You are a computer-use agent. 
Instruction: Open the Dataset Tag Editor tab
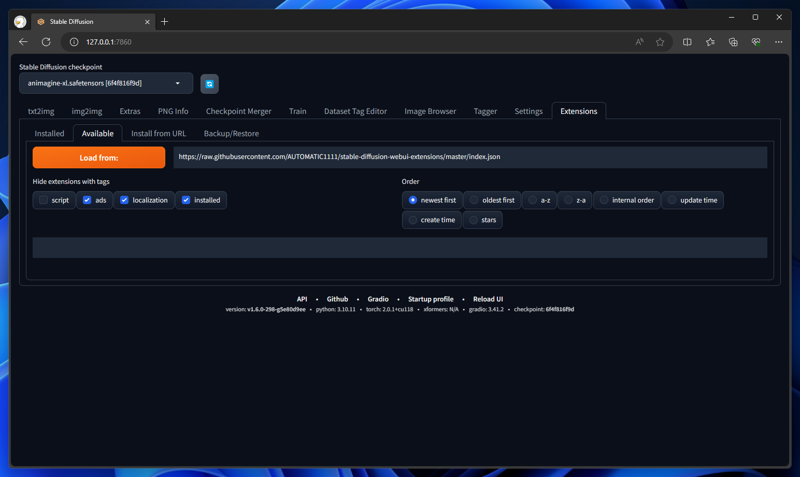pyautogui.click(x=355, y=111)
